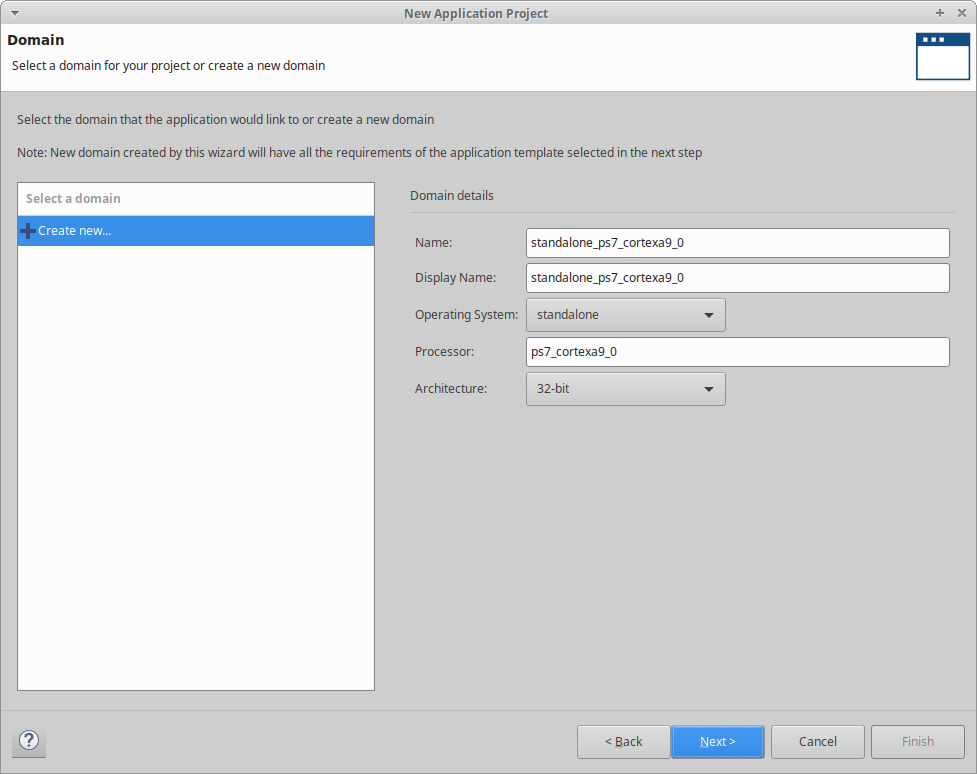Return to previous page with Back
This screenshot has width=977, height=774.
[x=623, y=742]
